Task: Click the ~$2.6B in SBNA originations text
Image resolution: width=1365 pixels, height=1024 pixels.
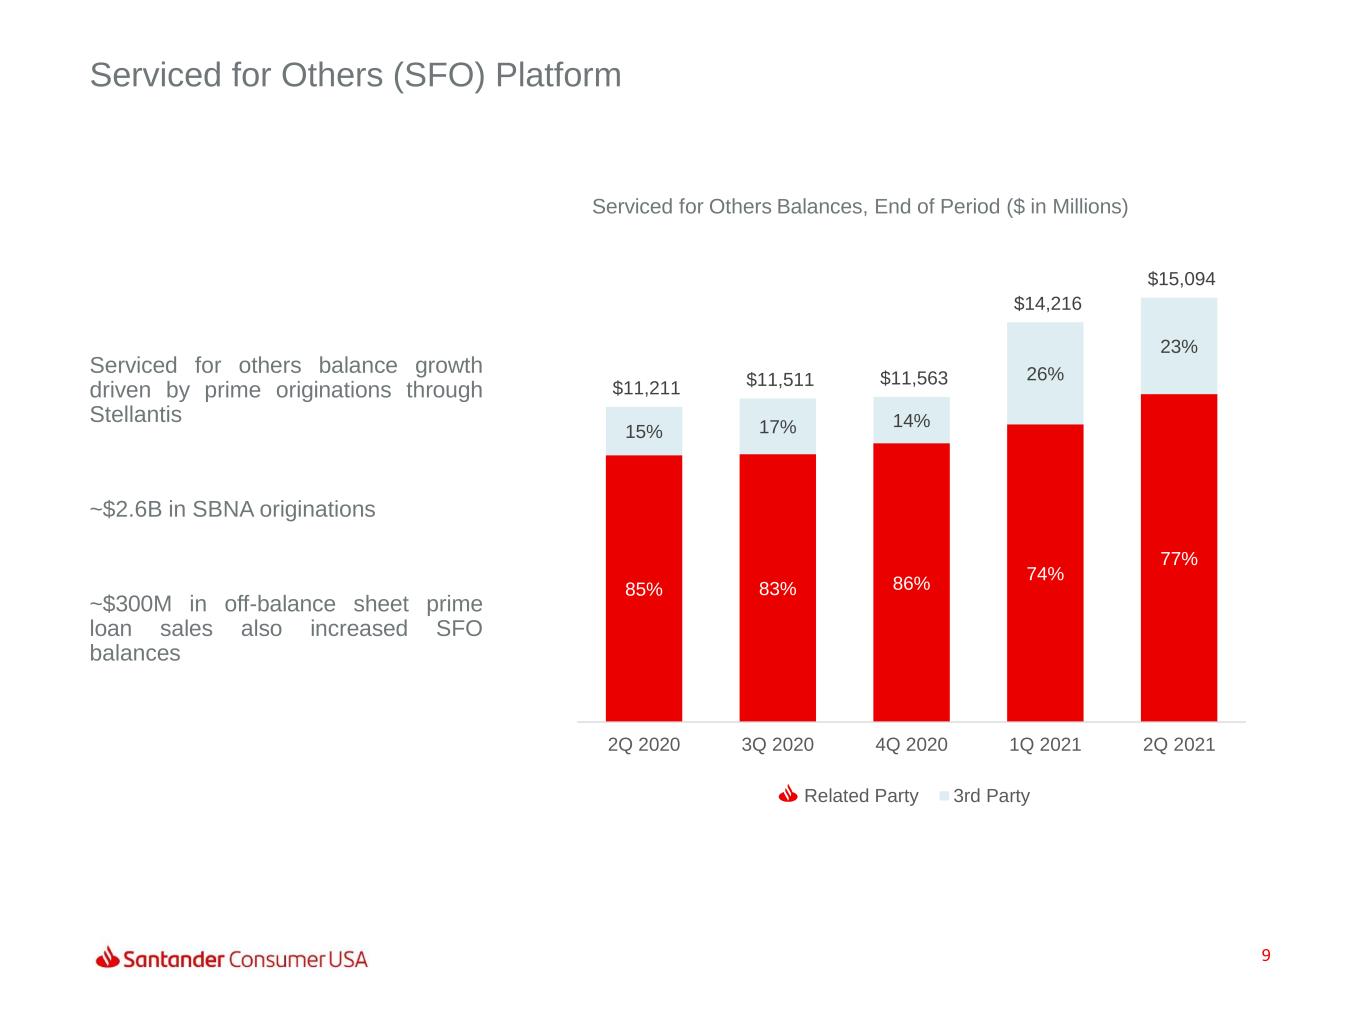Action: pyautogui.click(x=232, y=509)
